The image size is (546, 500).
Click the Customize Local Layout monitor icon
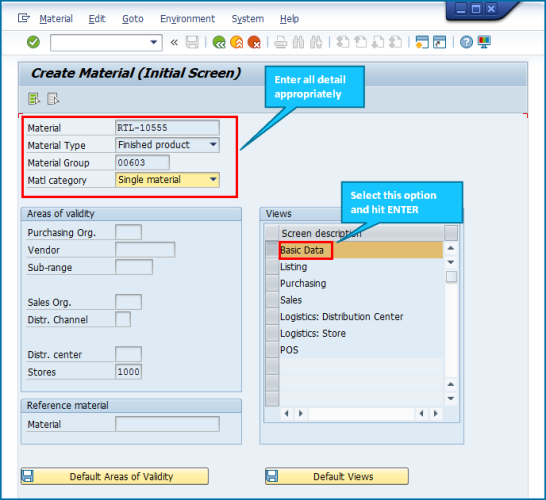click(x=484, y=42)
